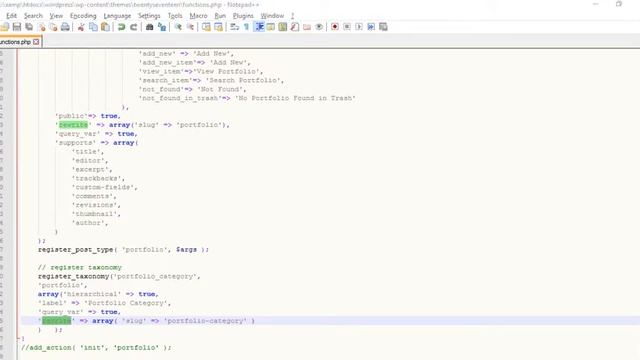Open the Macro menu
Viewport: 640px width, 360px height.
[x=198, y=16]
